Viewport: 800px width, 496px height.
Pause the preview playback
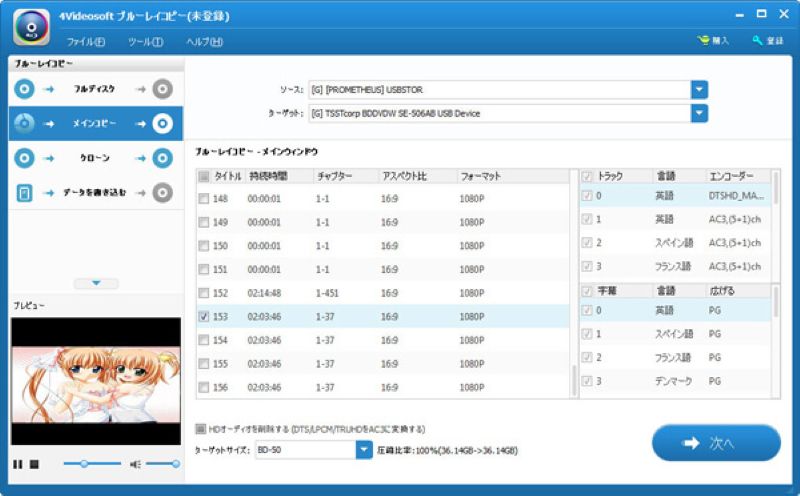[18, 464]
